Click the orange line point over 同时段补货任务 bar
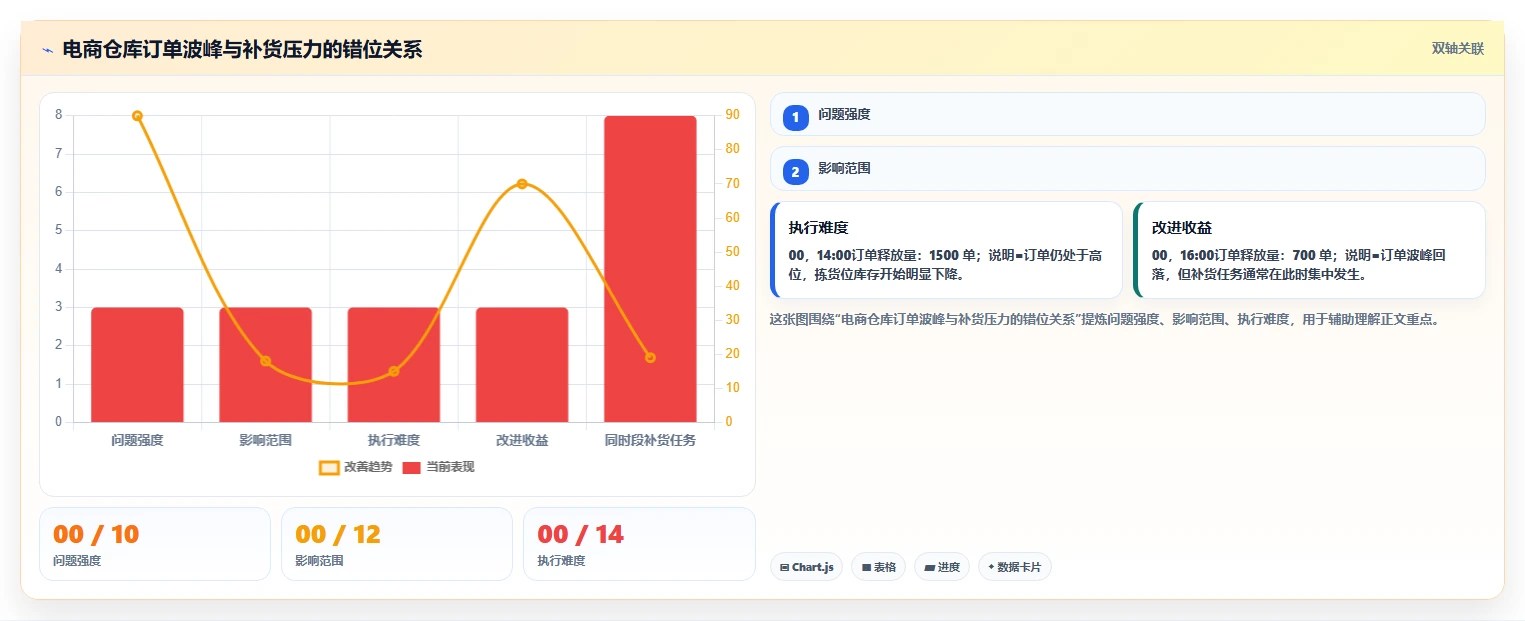Image resolution: width=1525 pixels, height=621 pixels. pos(650,357)
